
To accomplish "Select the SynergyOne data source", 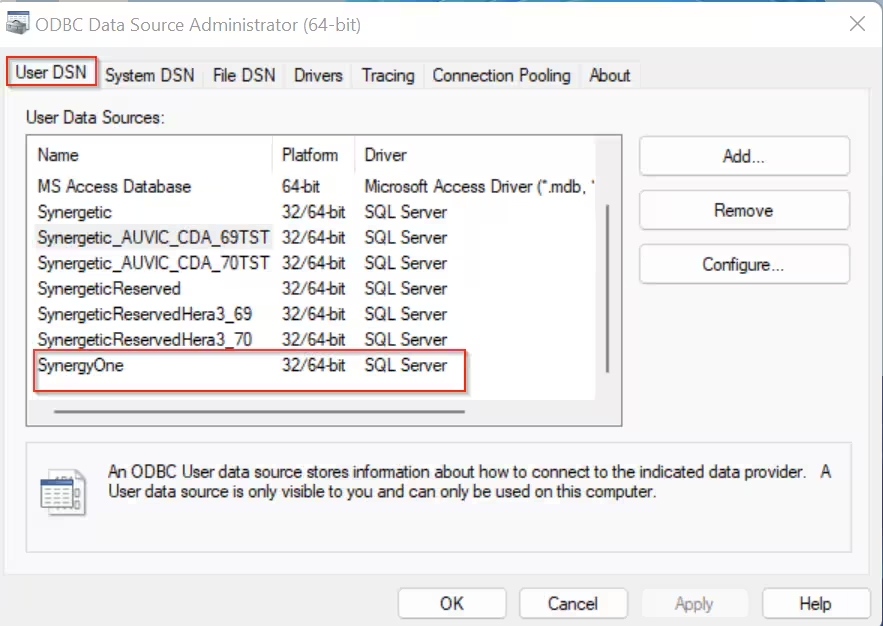I will point(315,365).
